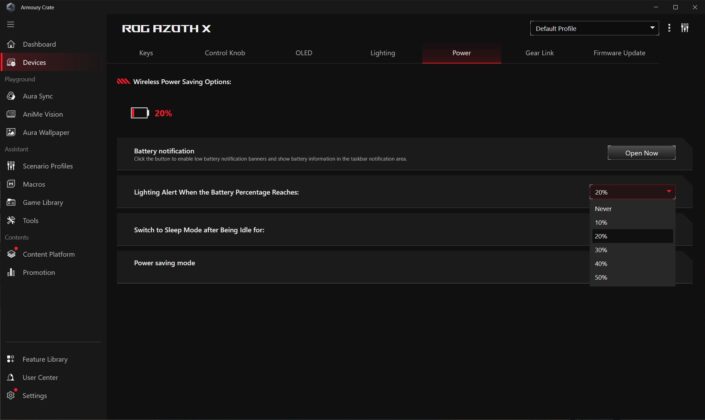Image resolution: width=705 pixels, height=420 pixels.
Task: Click the Switch to Sleep Mode label
Action: 199,230
